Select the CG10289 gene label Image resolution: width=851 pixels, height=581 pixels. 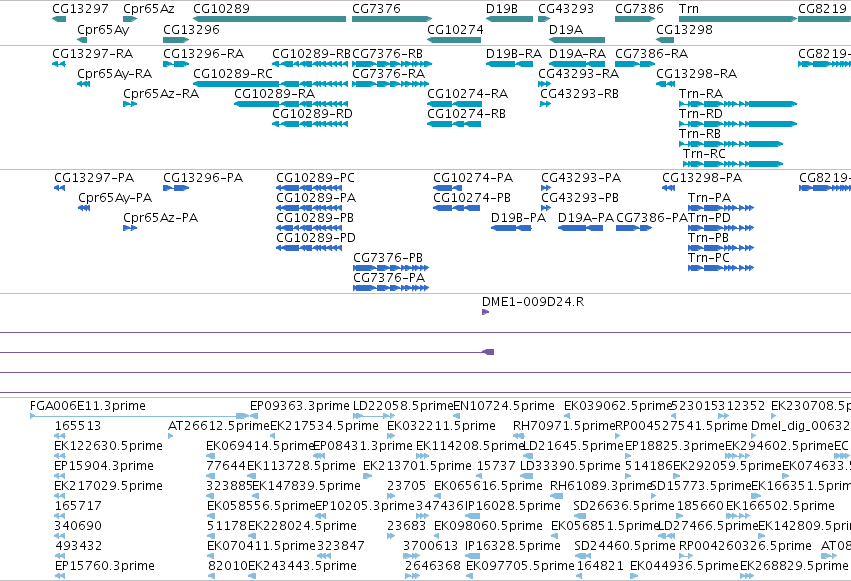221,9
